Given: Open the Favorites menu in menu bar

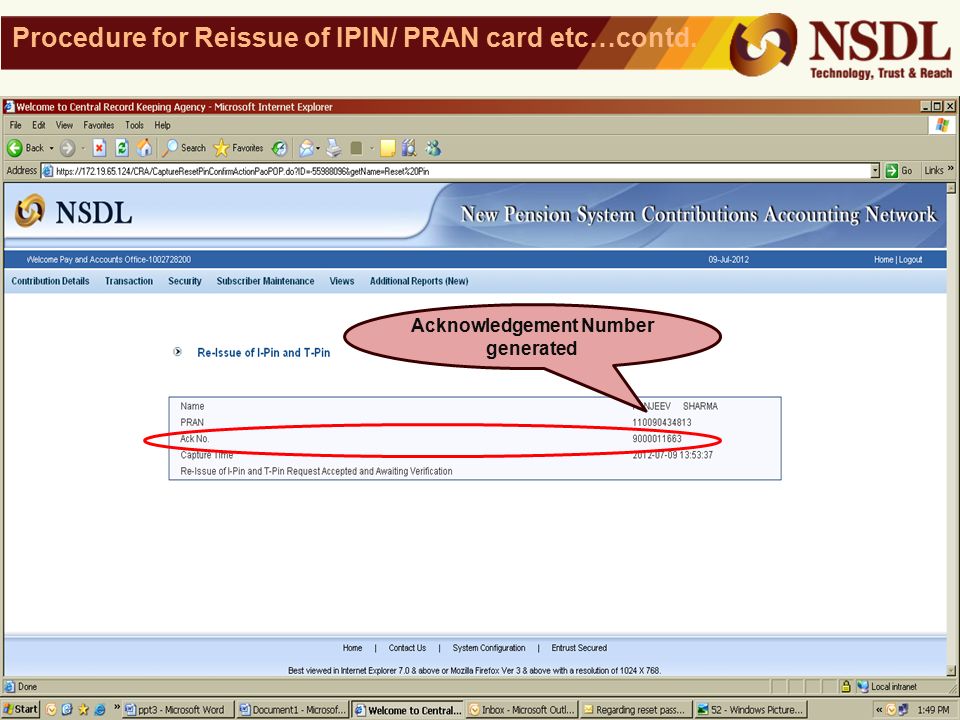Looking at the screenshot, I should coord(99,126).
